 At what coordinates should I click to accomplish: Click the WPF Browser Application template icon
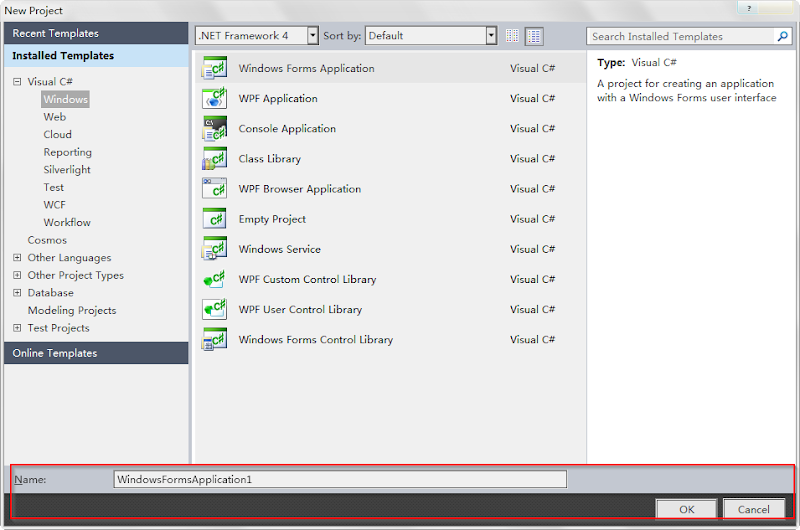[x=214, y=189]
